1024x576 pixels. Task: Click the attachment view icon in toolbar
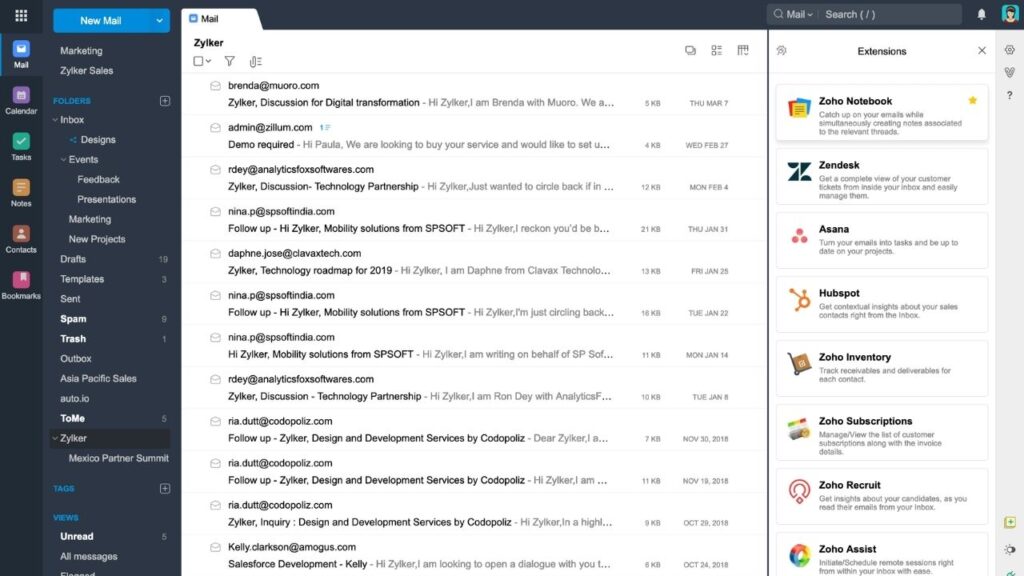[255, 62]
